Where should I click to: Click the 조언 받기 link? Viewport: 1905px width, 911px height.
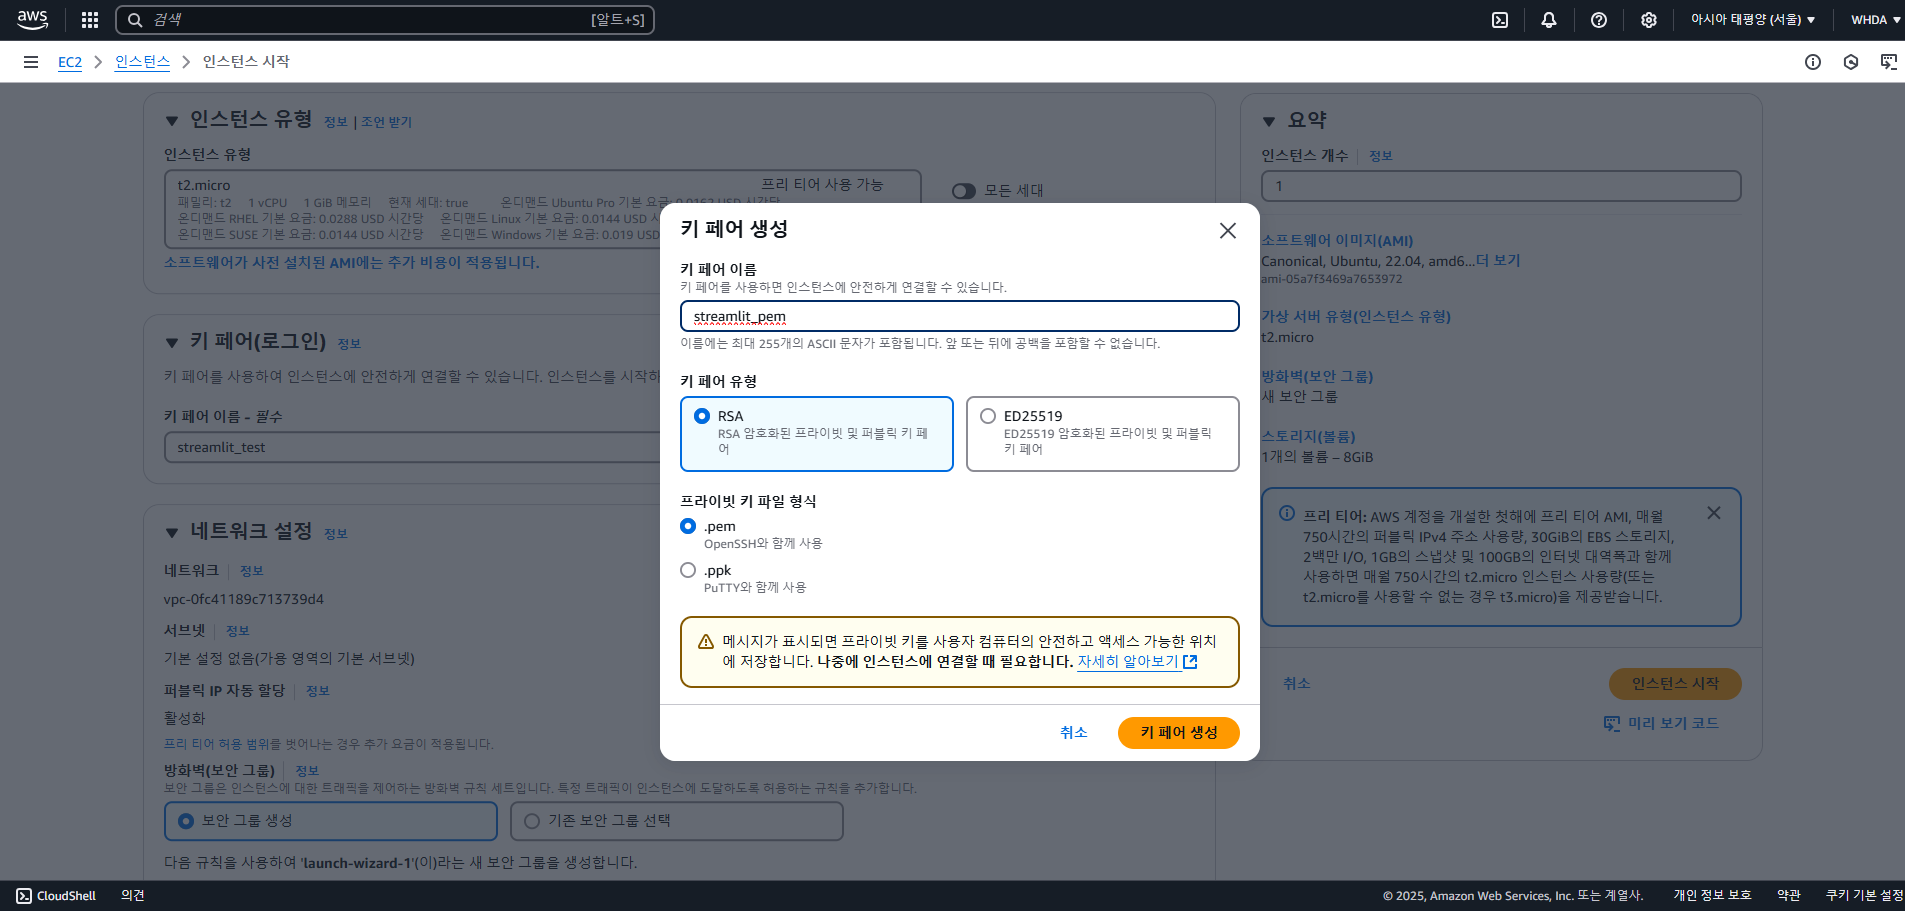[x=386, y=122]
